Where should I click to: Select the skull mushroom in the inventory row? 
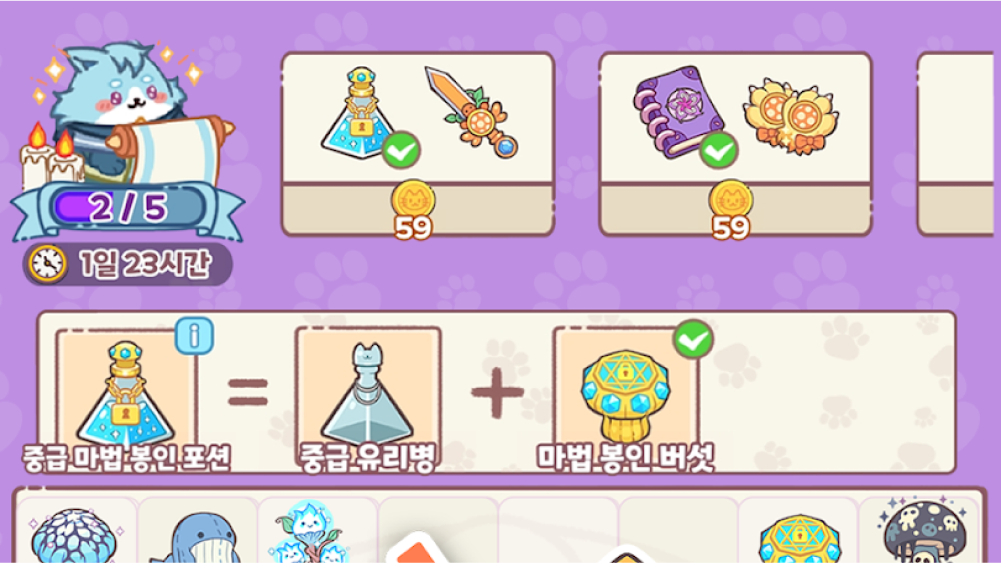[924, 531]
